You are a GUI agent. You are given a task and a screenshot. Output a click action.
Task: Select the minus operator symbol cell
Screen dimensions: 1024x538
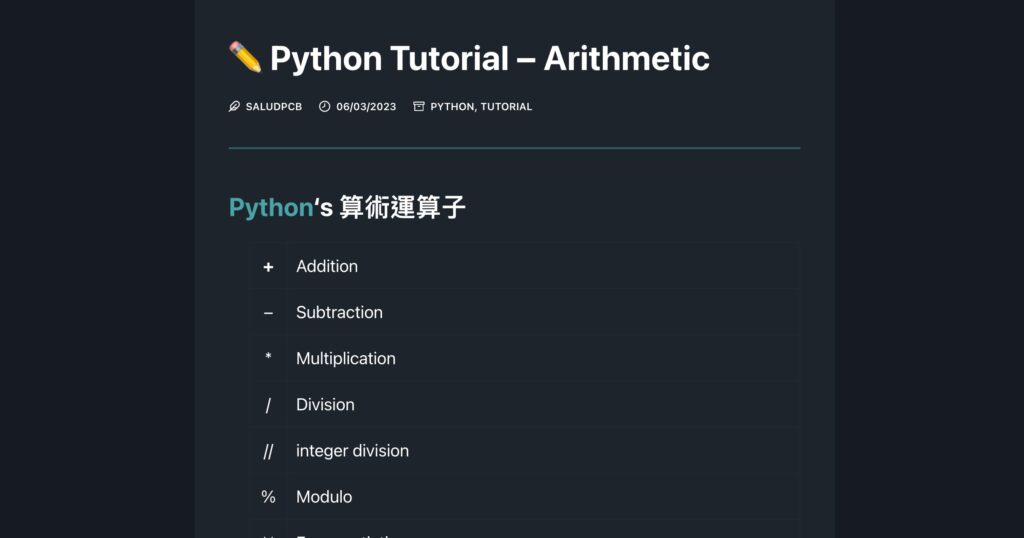[268, 312]
